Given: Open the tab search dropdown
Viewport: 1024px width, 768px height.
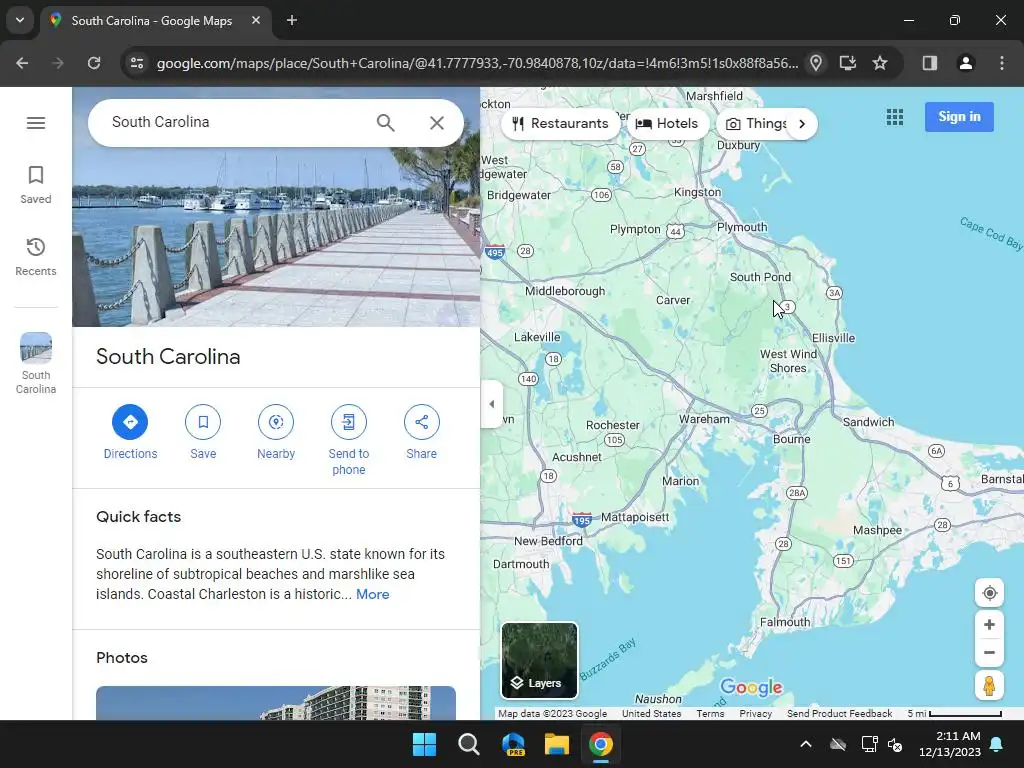Looking at the screenshot, I should coord(20,20).
